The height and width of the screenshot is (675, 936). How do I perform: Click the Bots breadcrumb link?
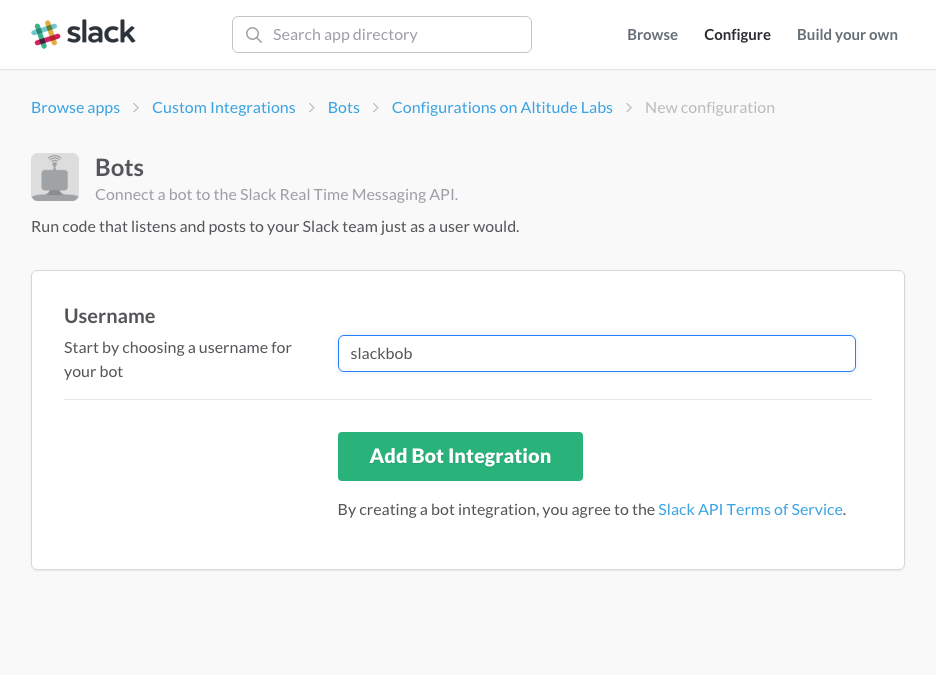tap(343, 108)
